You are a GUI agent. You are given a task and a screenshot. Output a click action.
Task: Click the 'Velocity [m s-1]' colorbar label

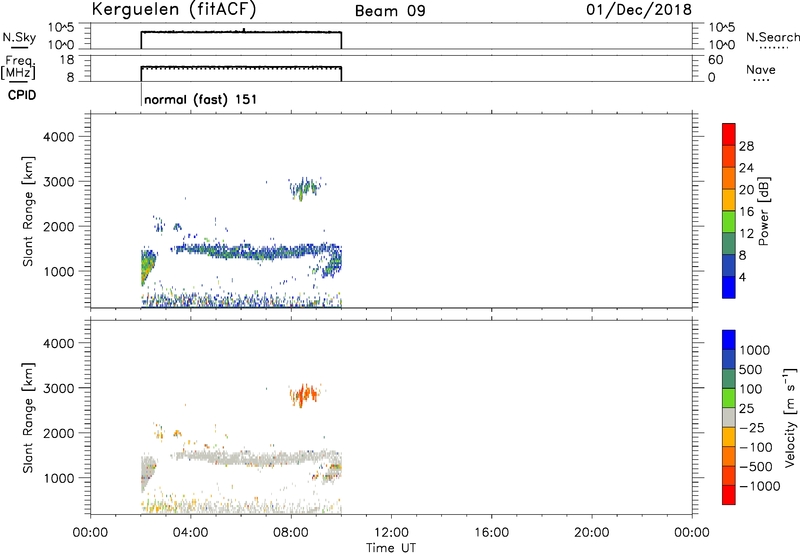coord(790,417)
